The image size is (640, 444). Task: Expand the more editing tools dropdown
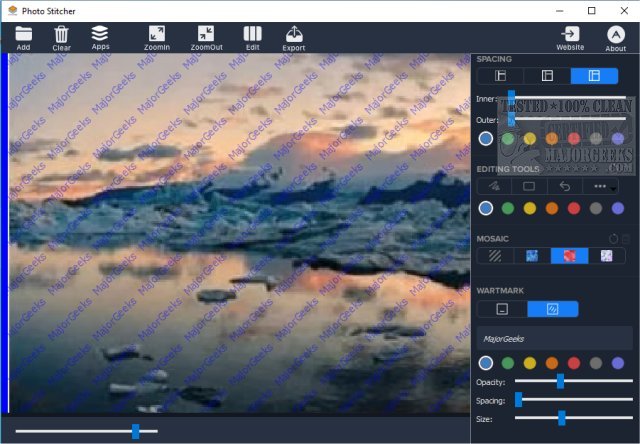click(x=601, y=186)
